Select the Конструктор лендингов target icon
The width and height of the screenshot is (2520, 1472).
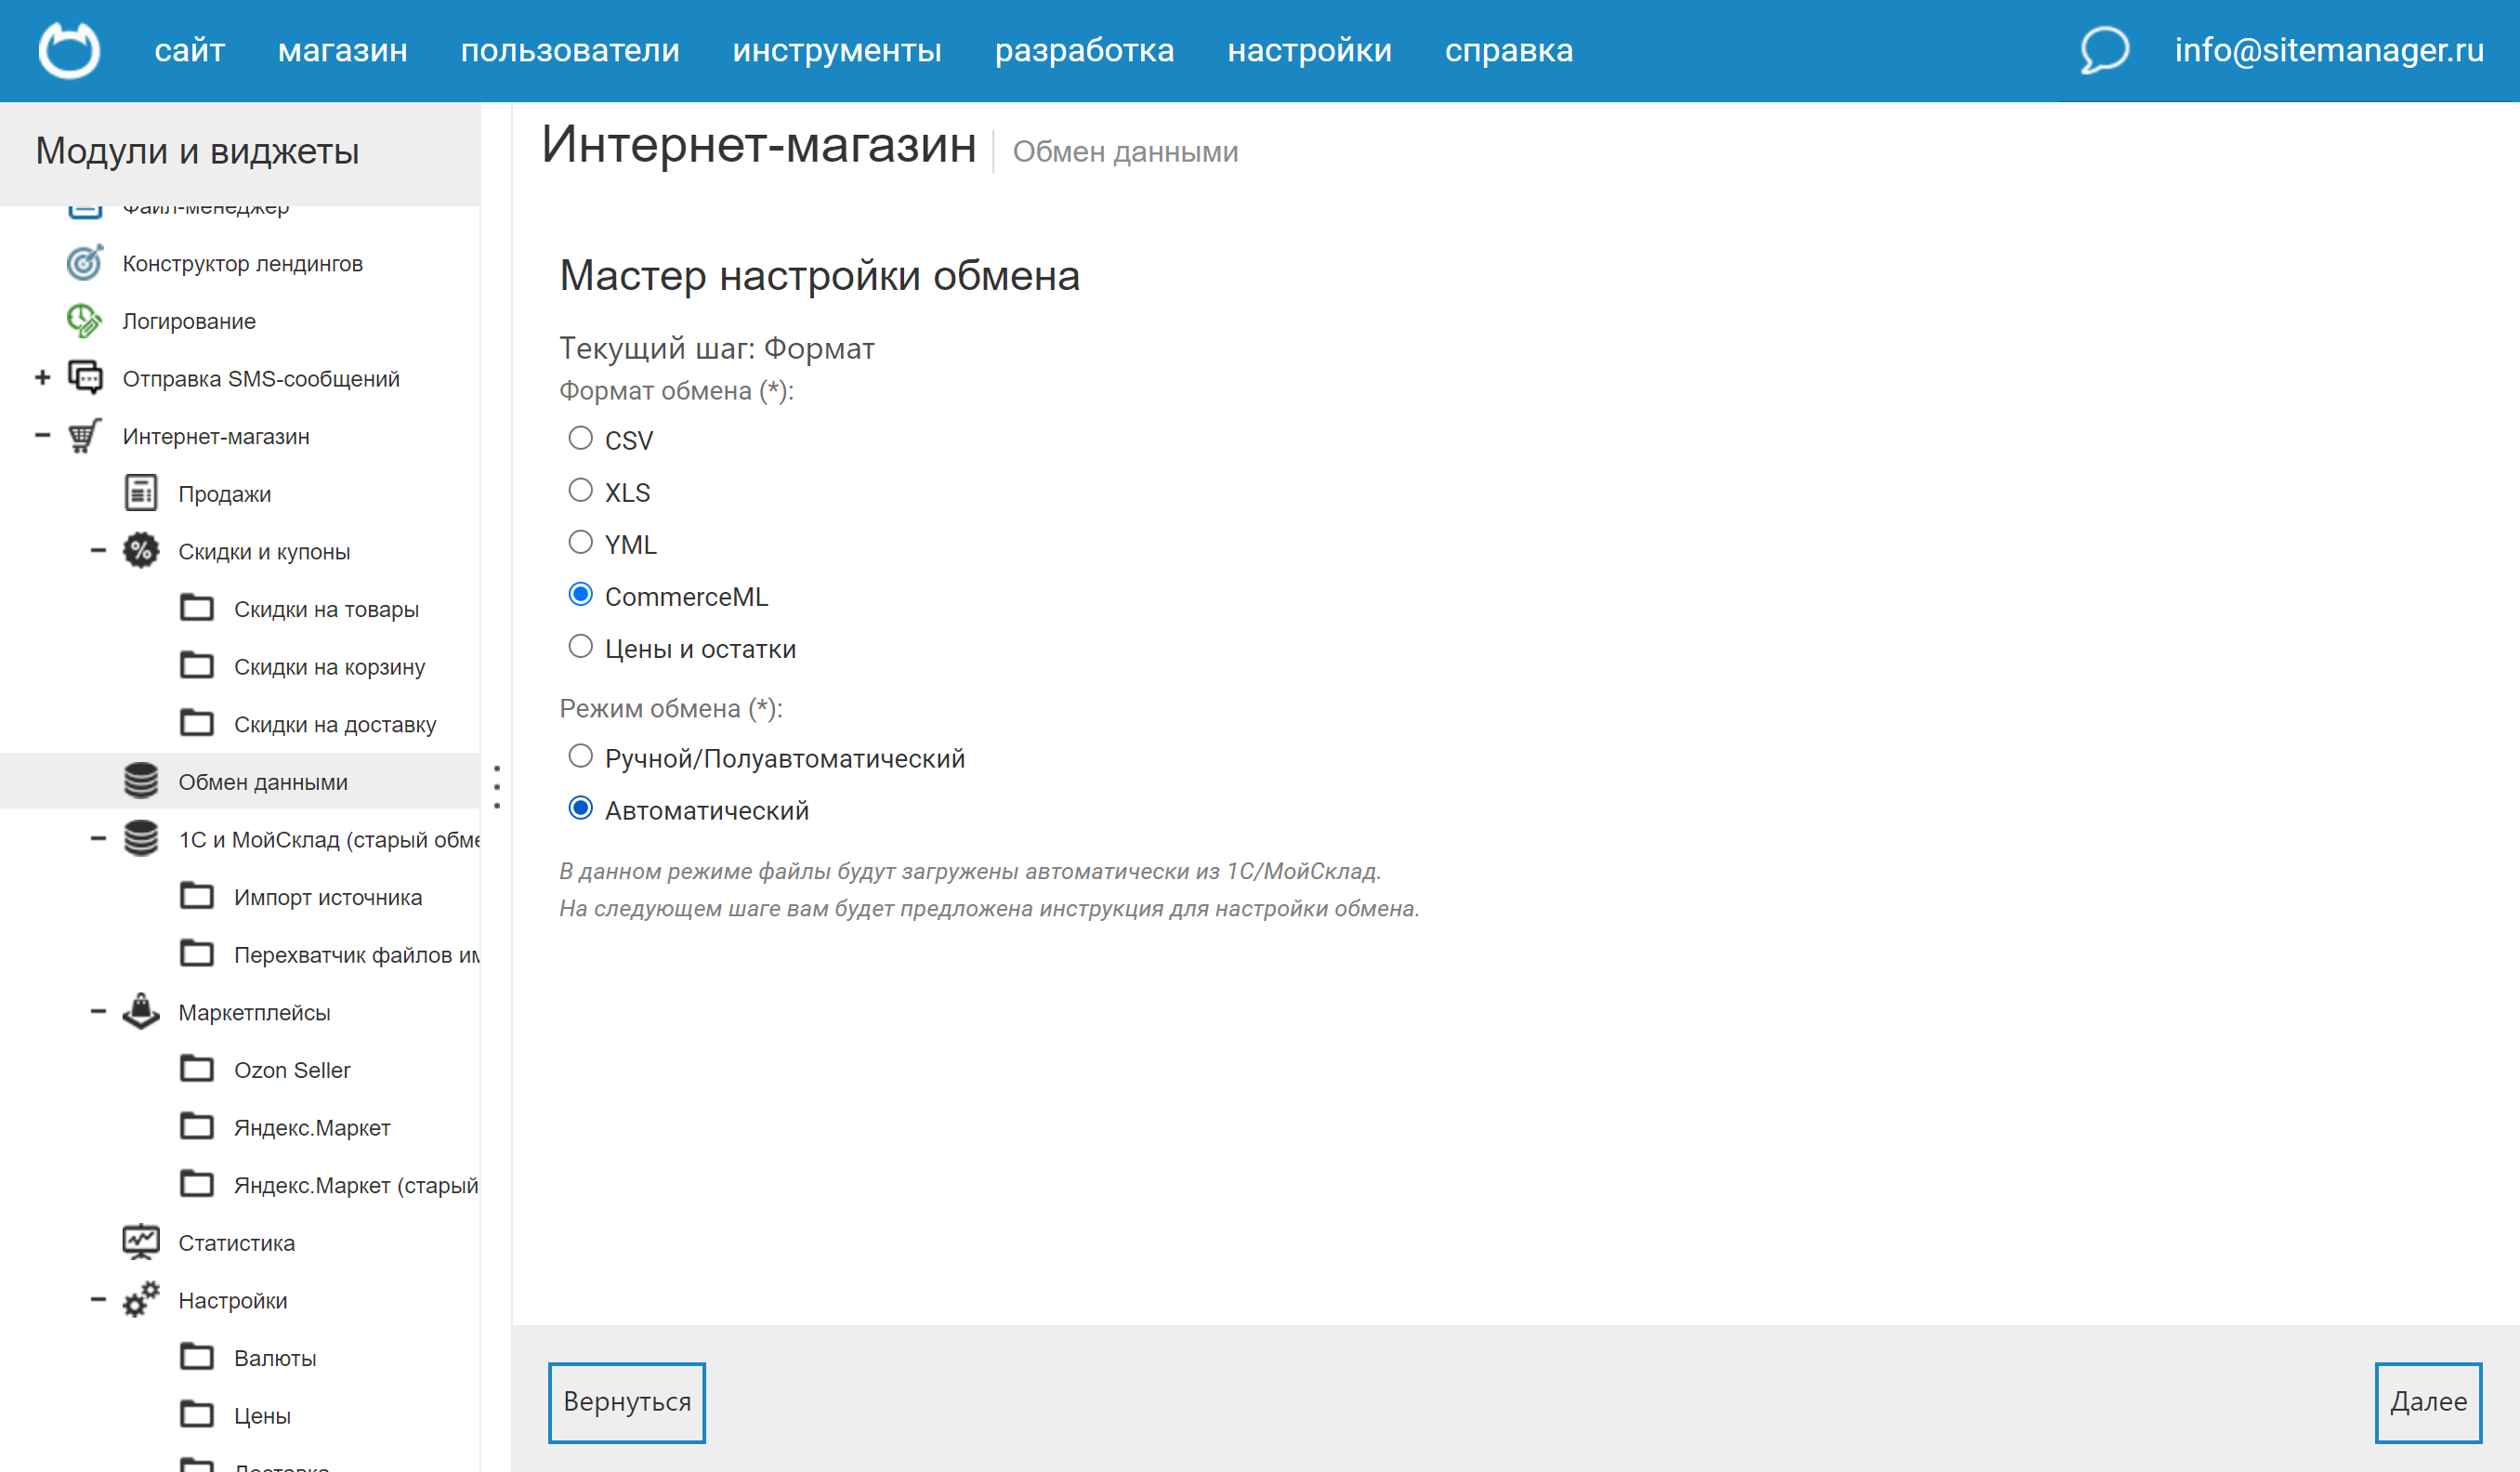point(84,263)
